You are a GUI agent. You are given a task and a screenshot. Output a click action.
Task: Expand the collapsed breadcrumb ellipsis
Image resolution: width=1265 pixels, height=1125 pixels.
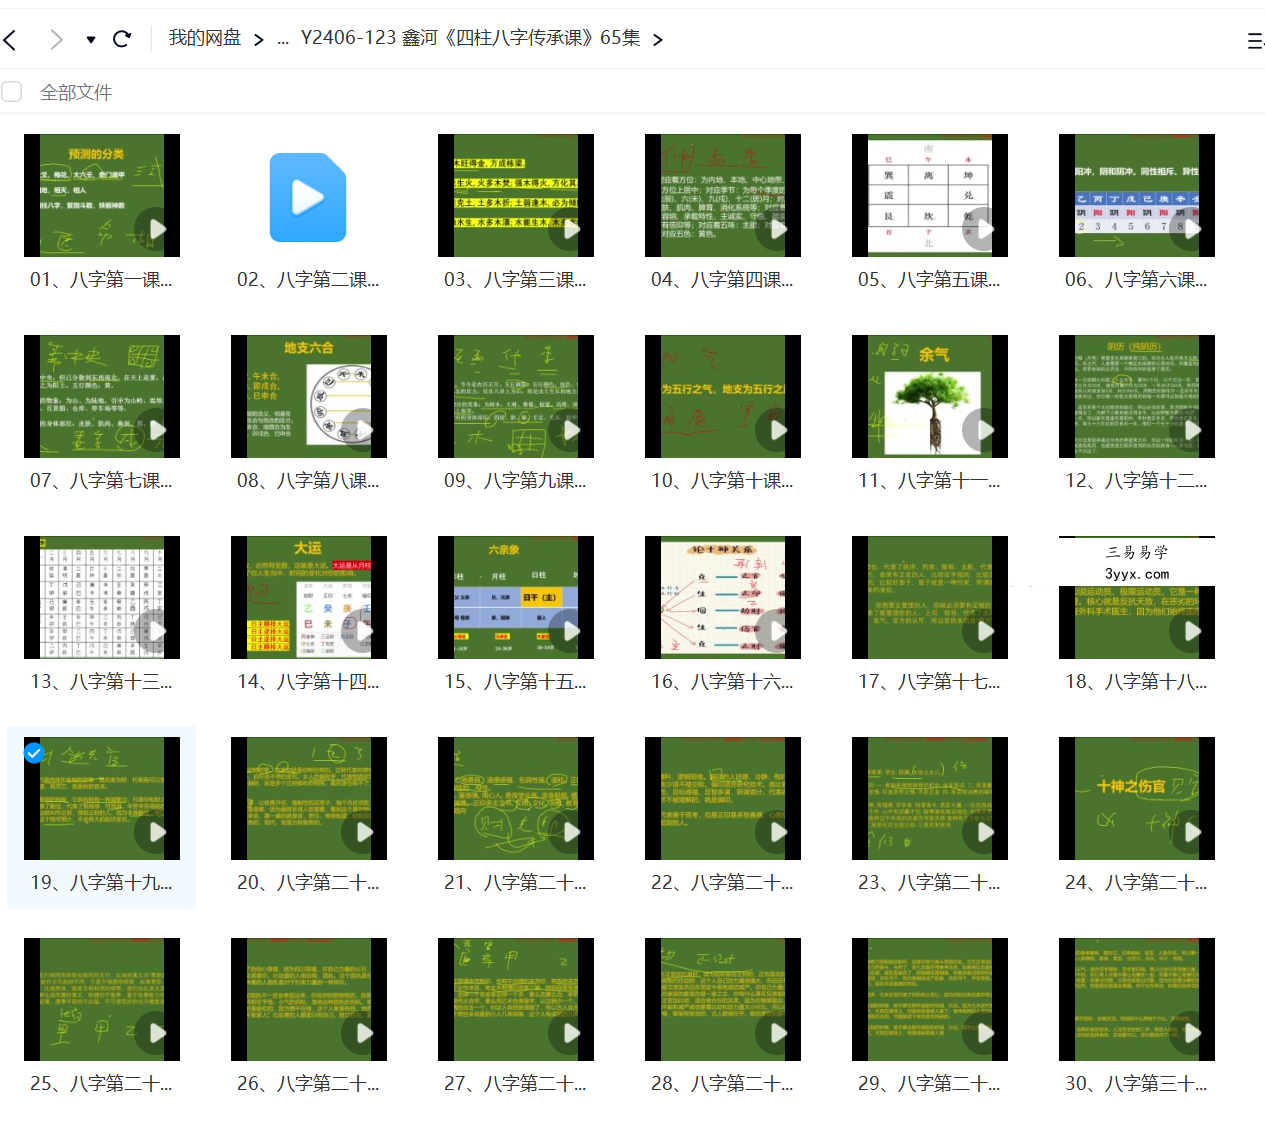coord(283,40)
